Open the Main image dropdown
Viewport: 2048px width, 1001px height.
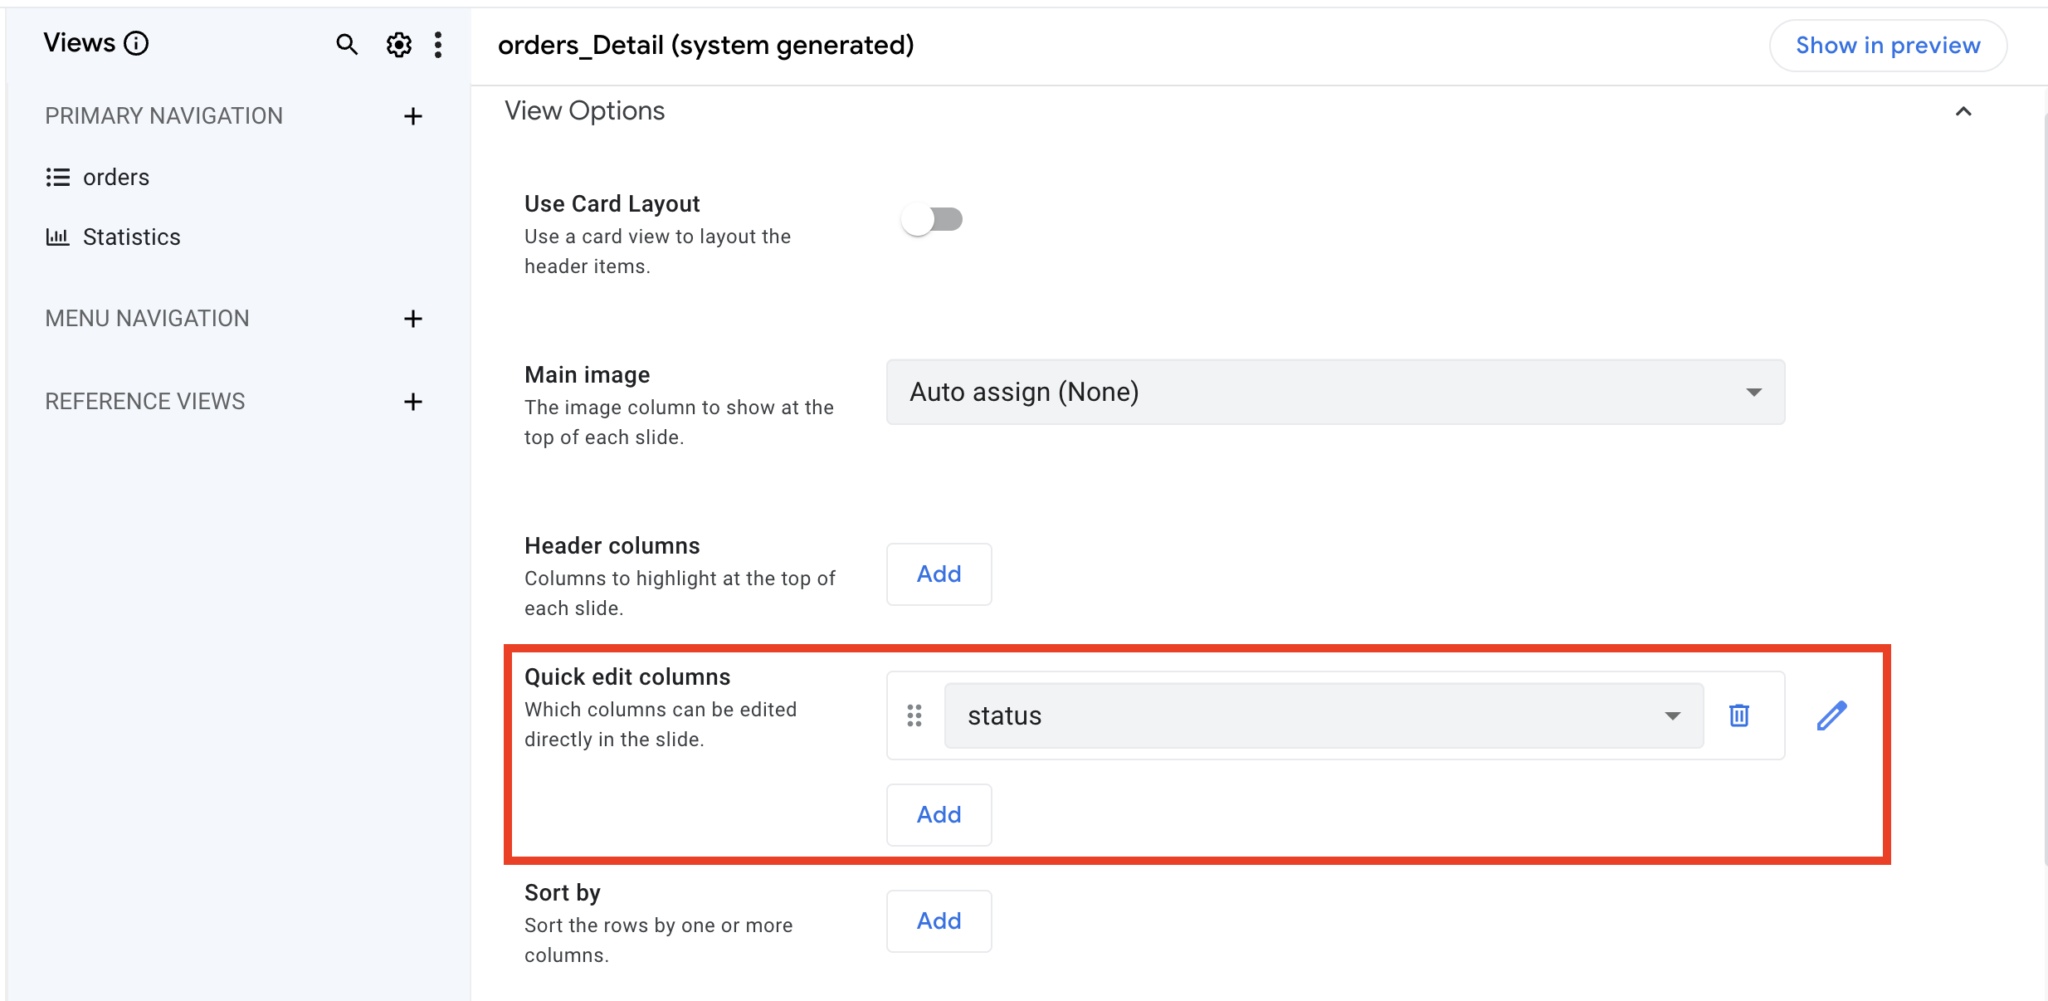[x=1335, y=392]
